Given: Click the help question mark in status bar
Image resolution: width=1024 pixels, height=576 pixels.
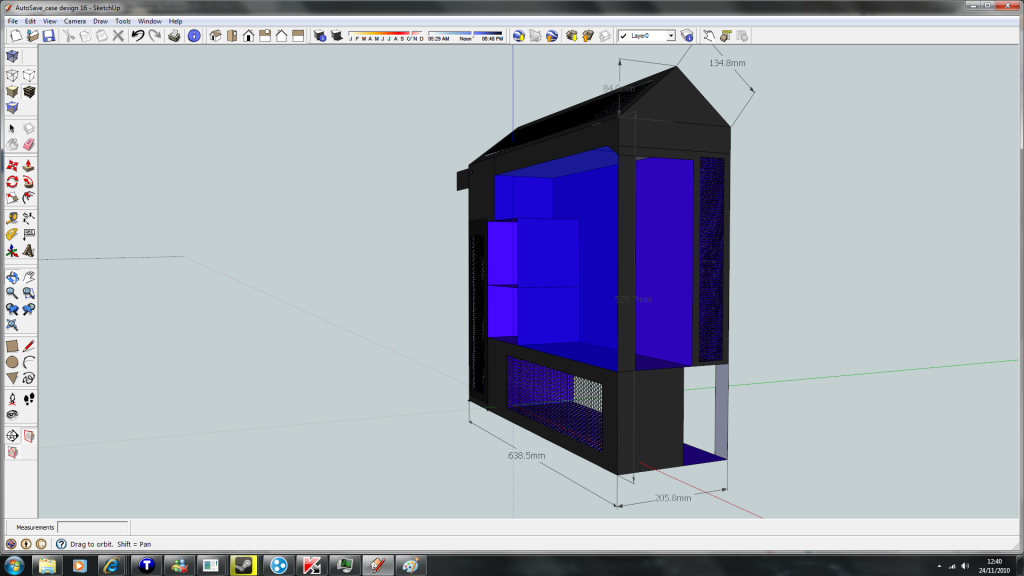Looking at the screenshot, I should pos(60,544).
